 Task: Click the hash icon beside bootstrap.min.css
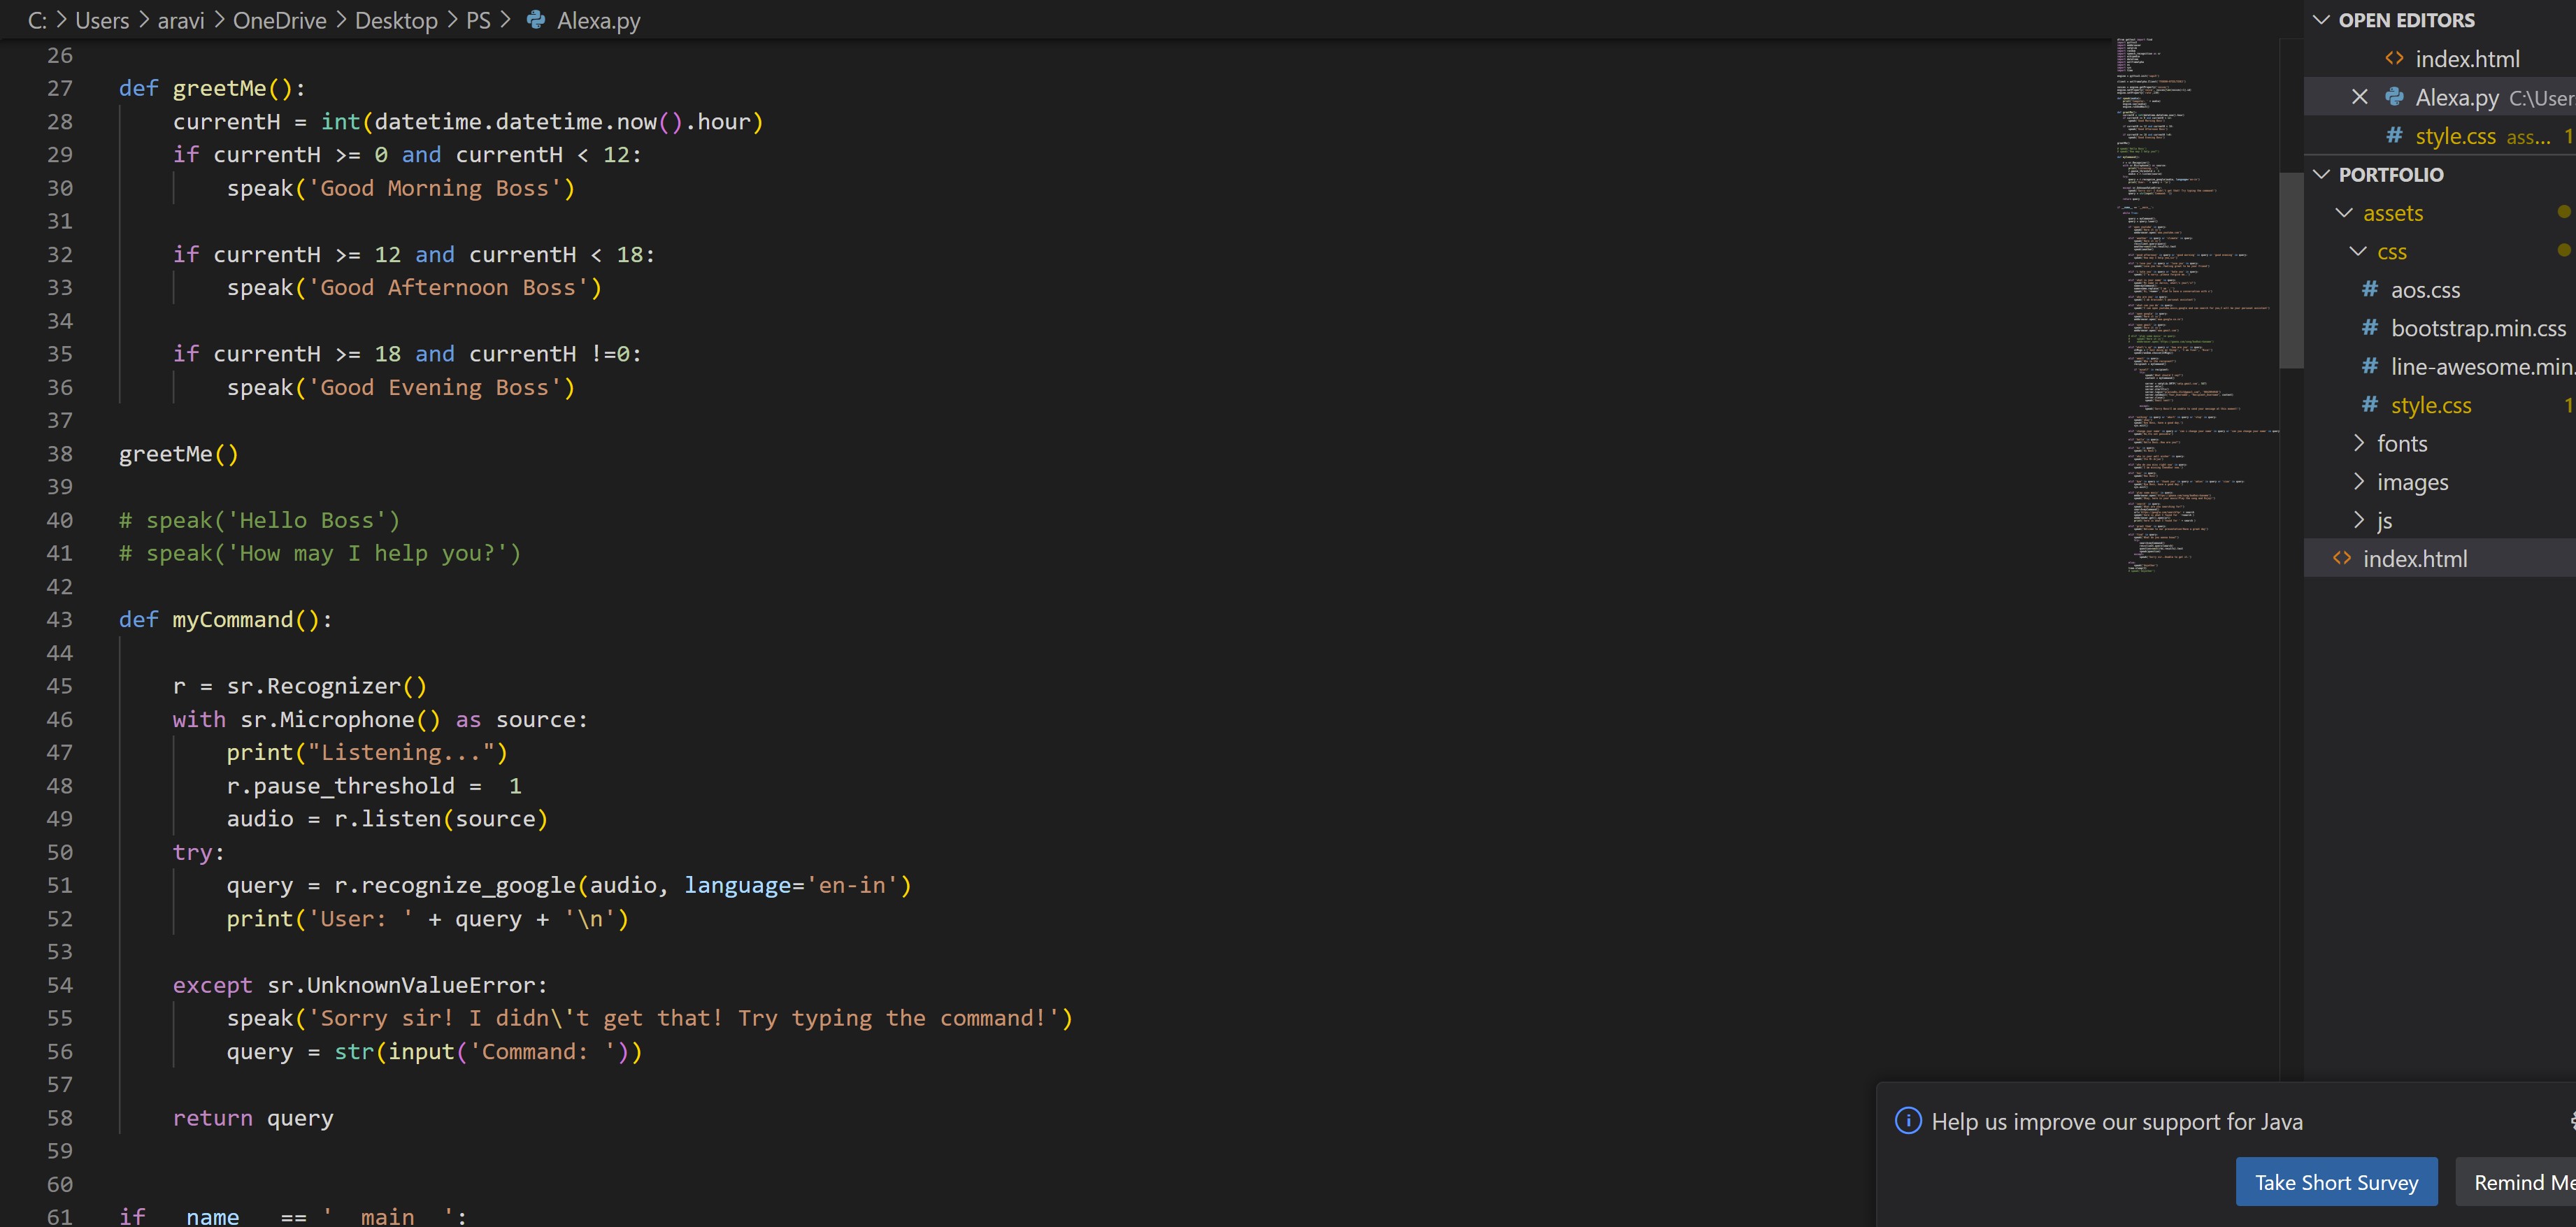coord(2369,328)
